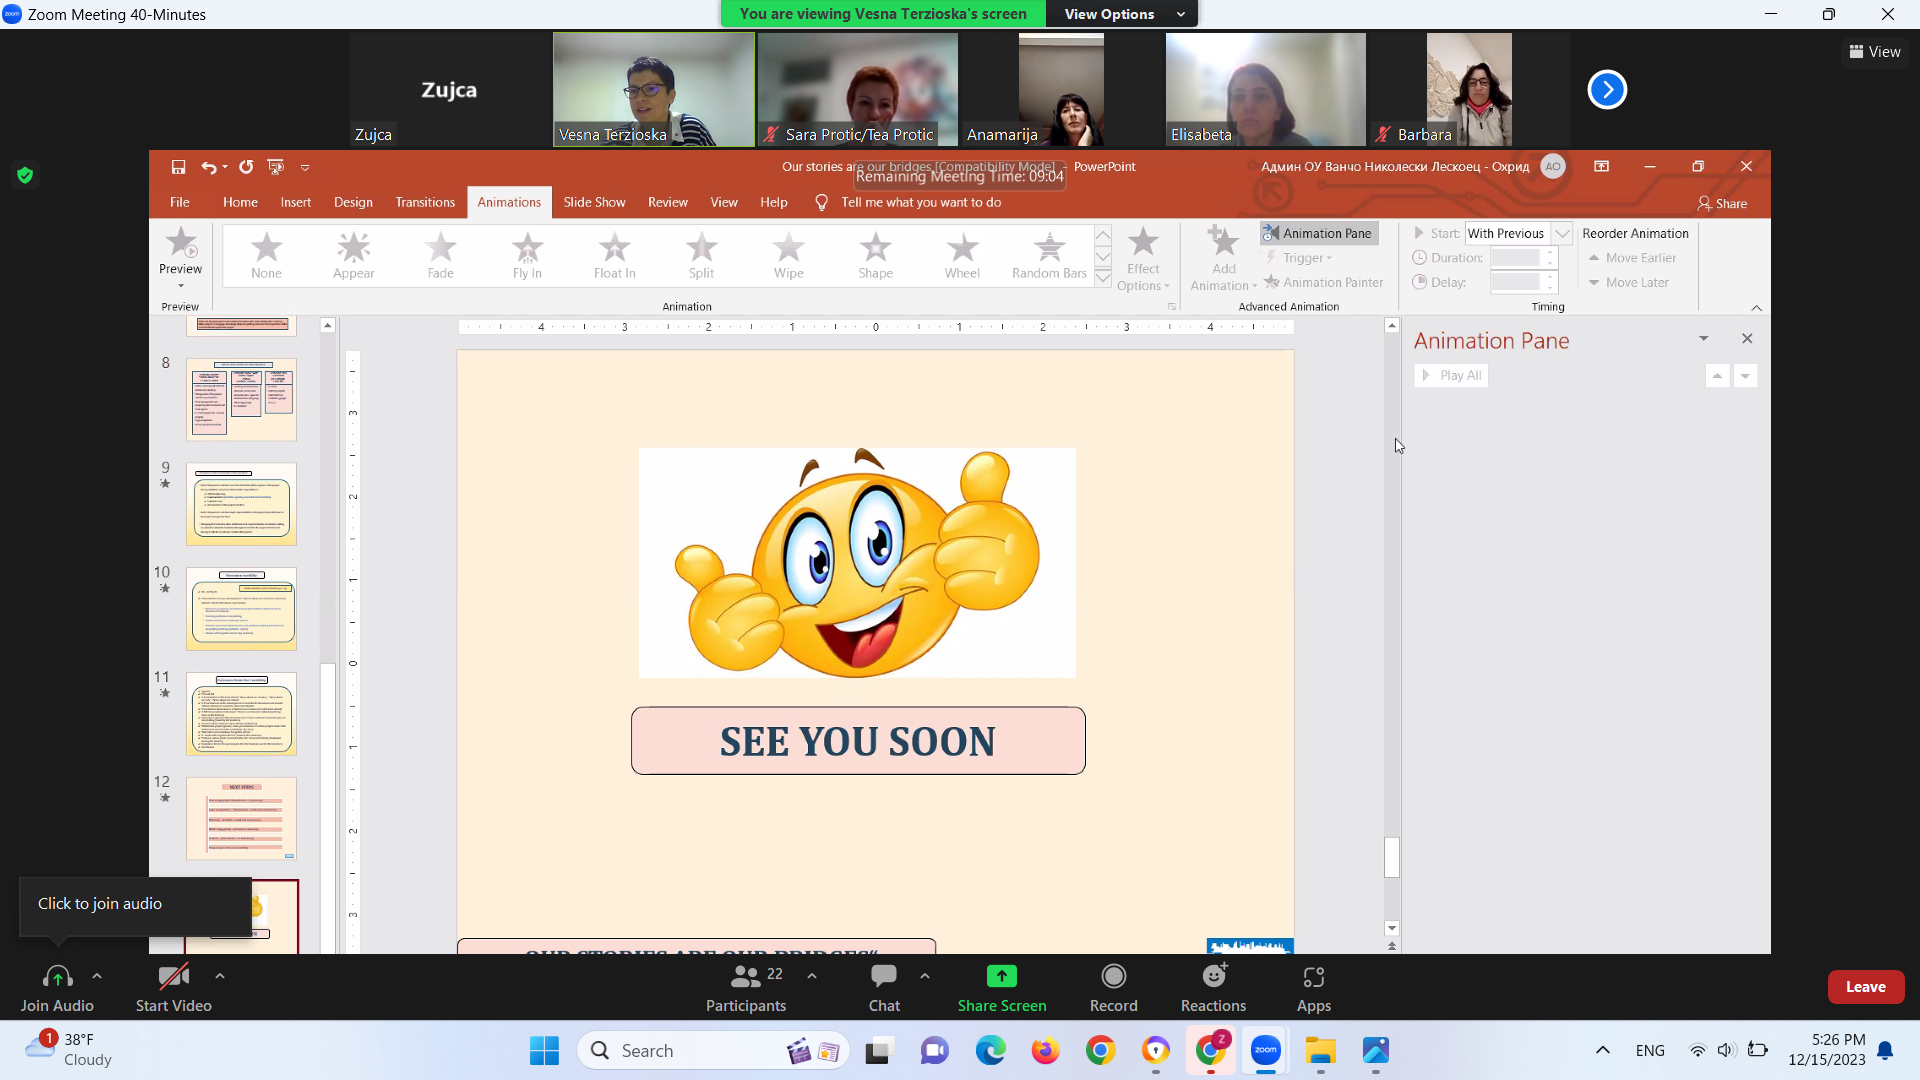Viewport: 1920px width, 1080px height.
Task: Click the Record meeting icon
Action: (x=1113, y=976)
